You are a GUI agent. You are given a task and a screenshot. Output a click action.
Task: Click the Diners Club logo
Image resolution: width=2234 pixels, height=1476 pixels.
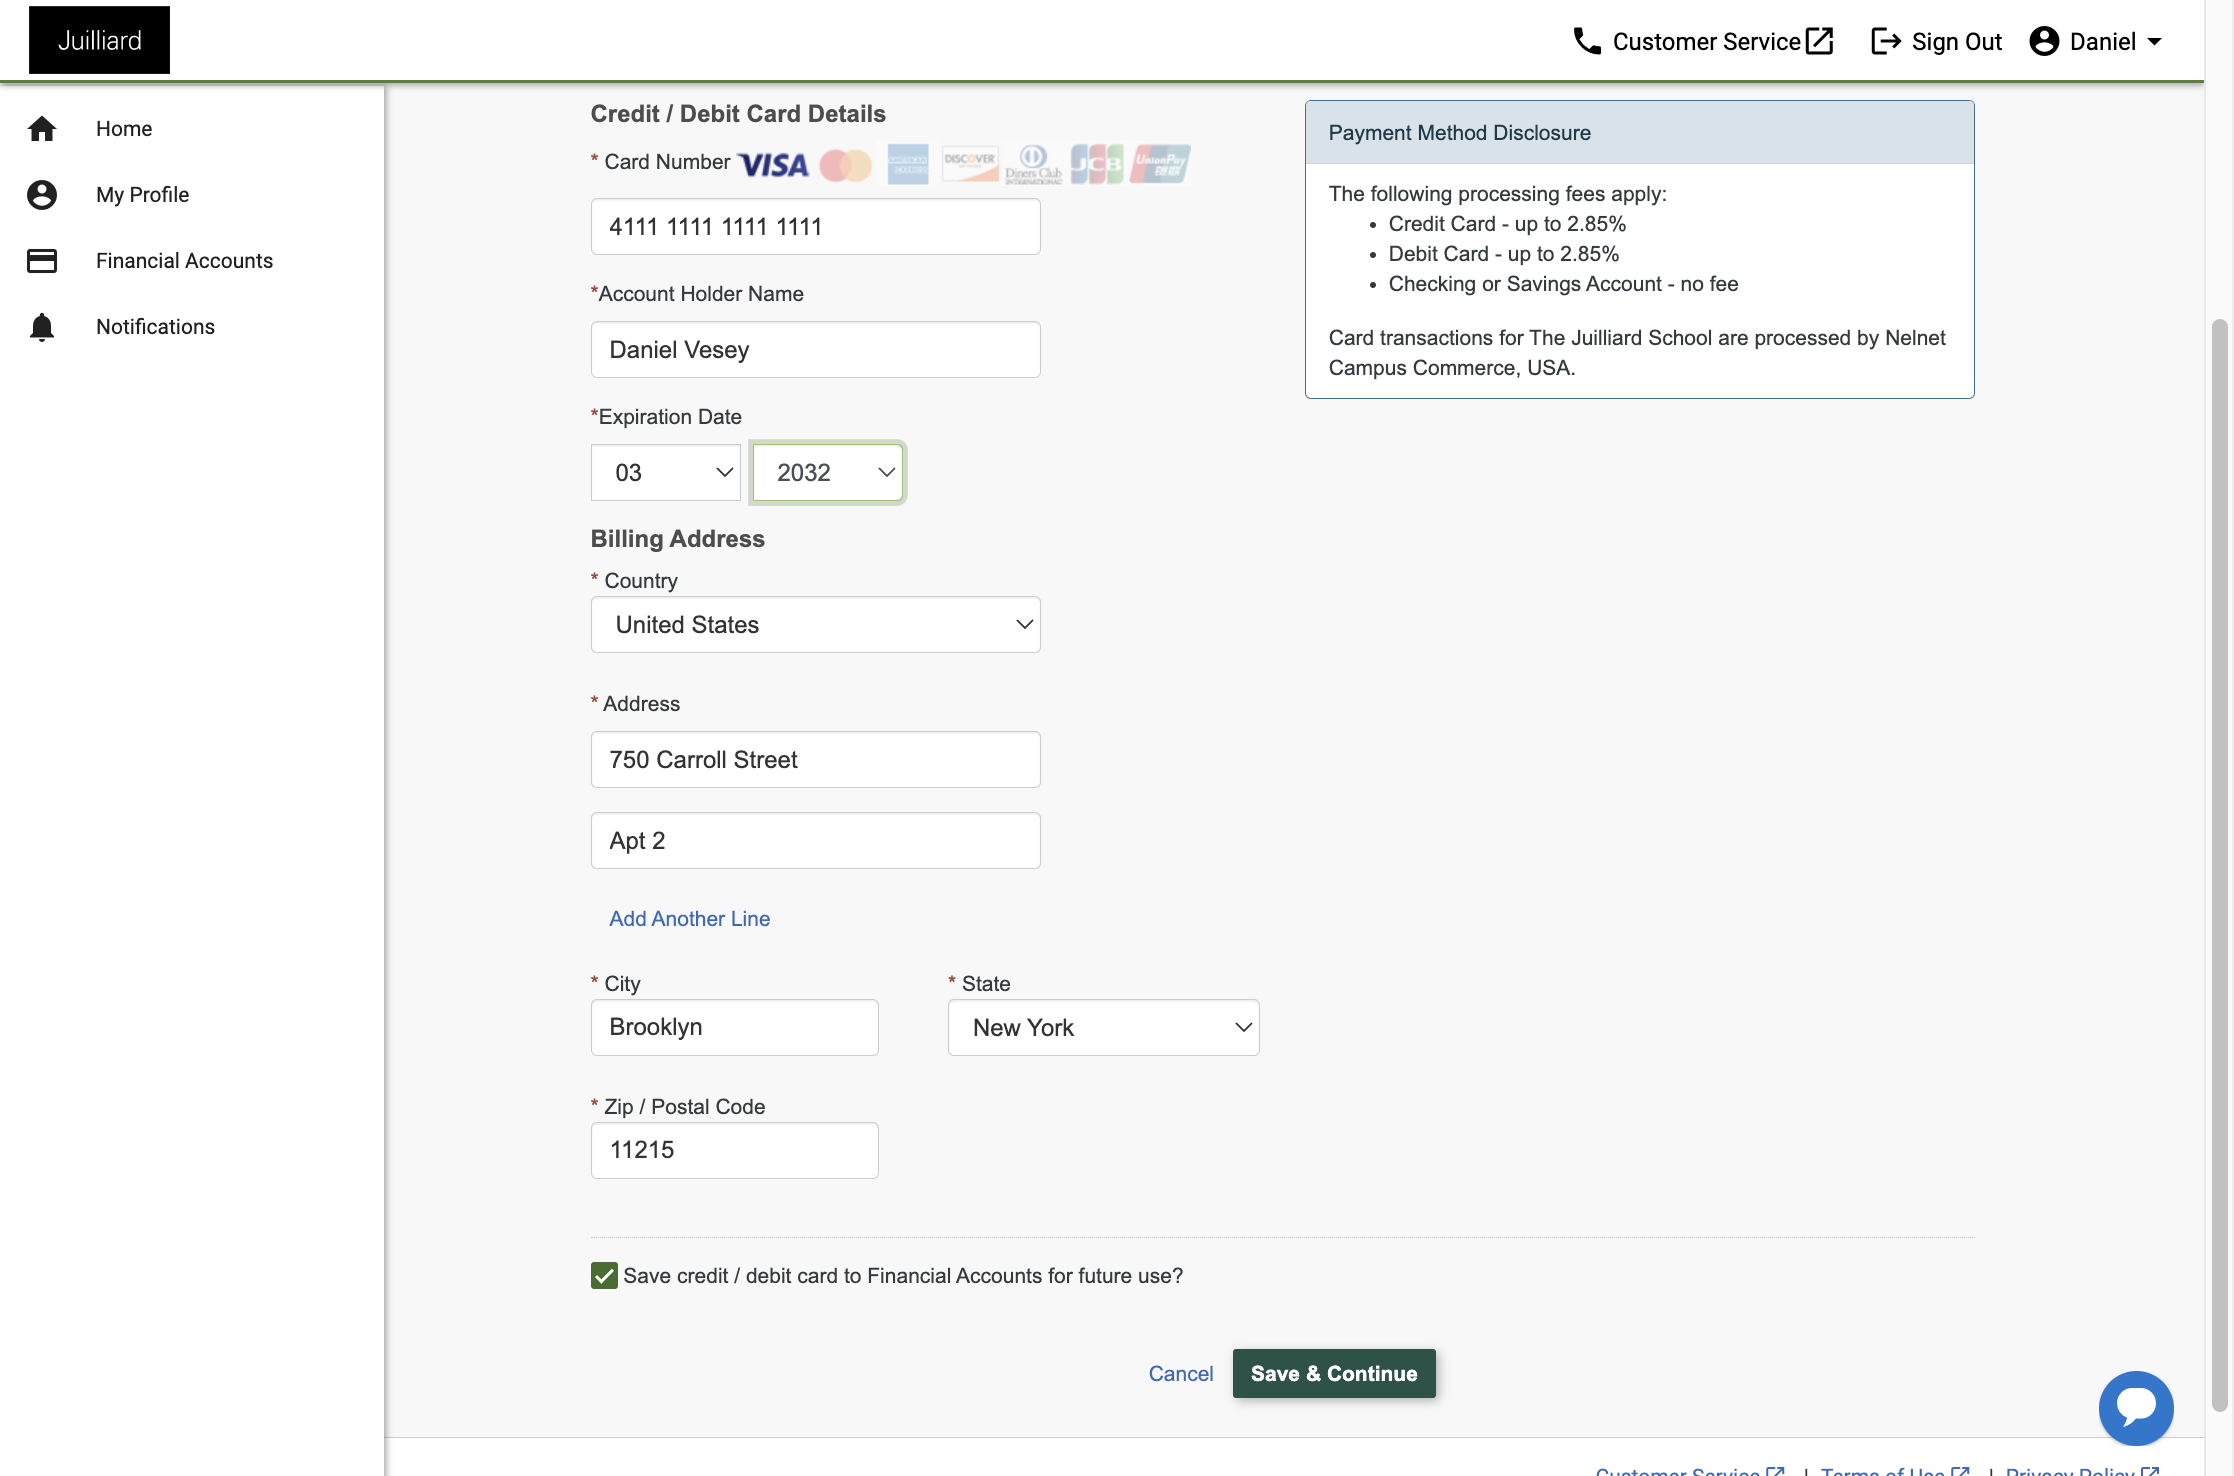[1033, 165]
